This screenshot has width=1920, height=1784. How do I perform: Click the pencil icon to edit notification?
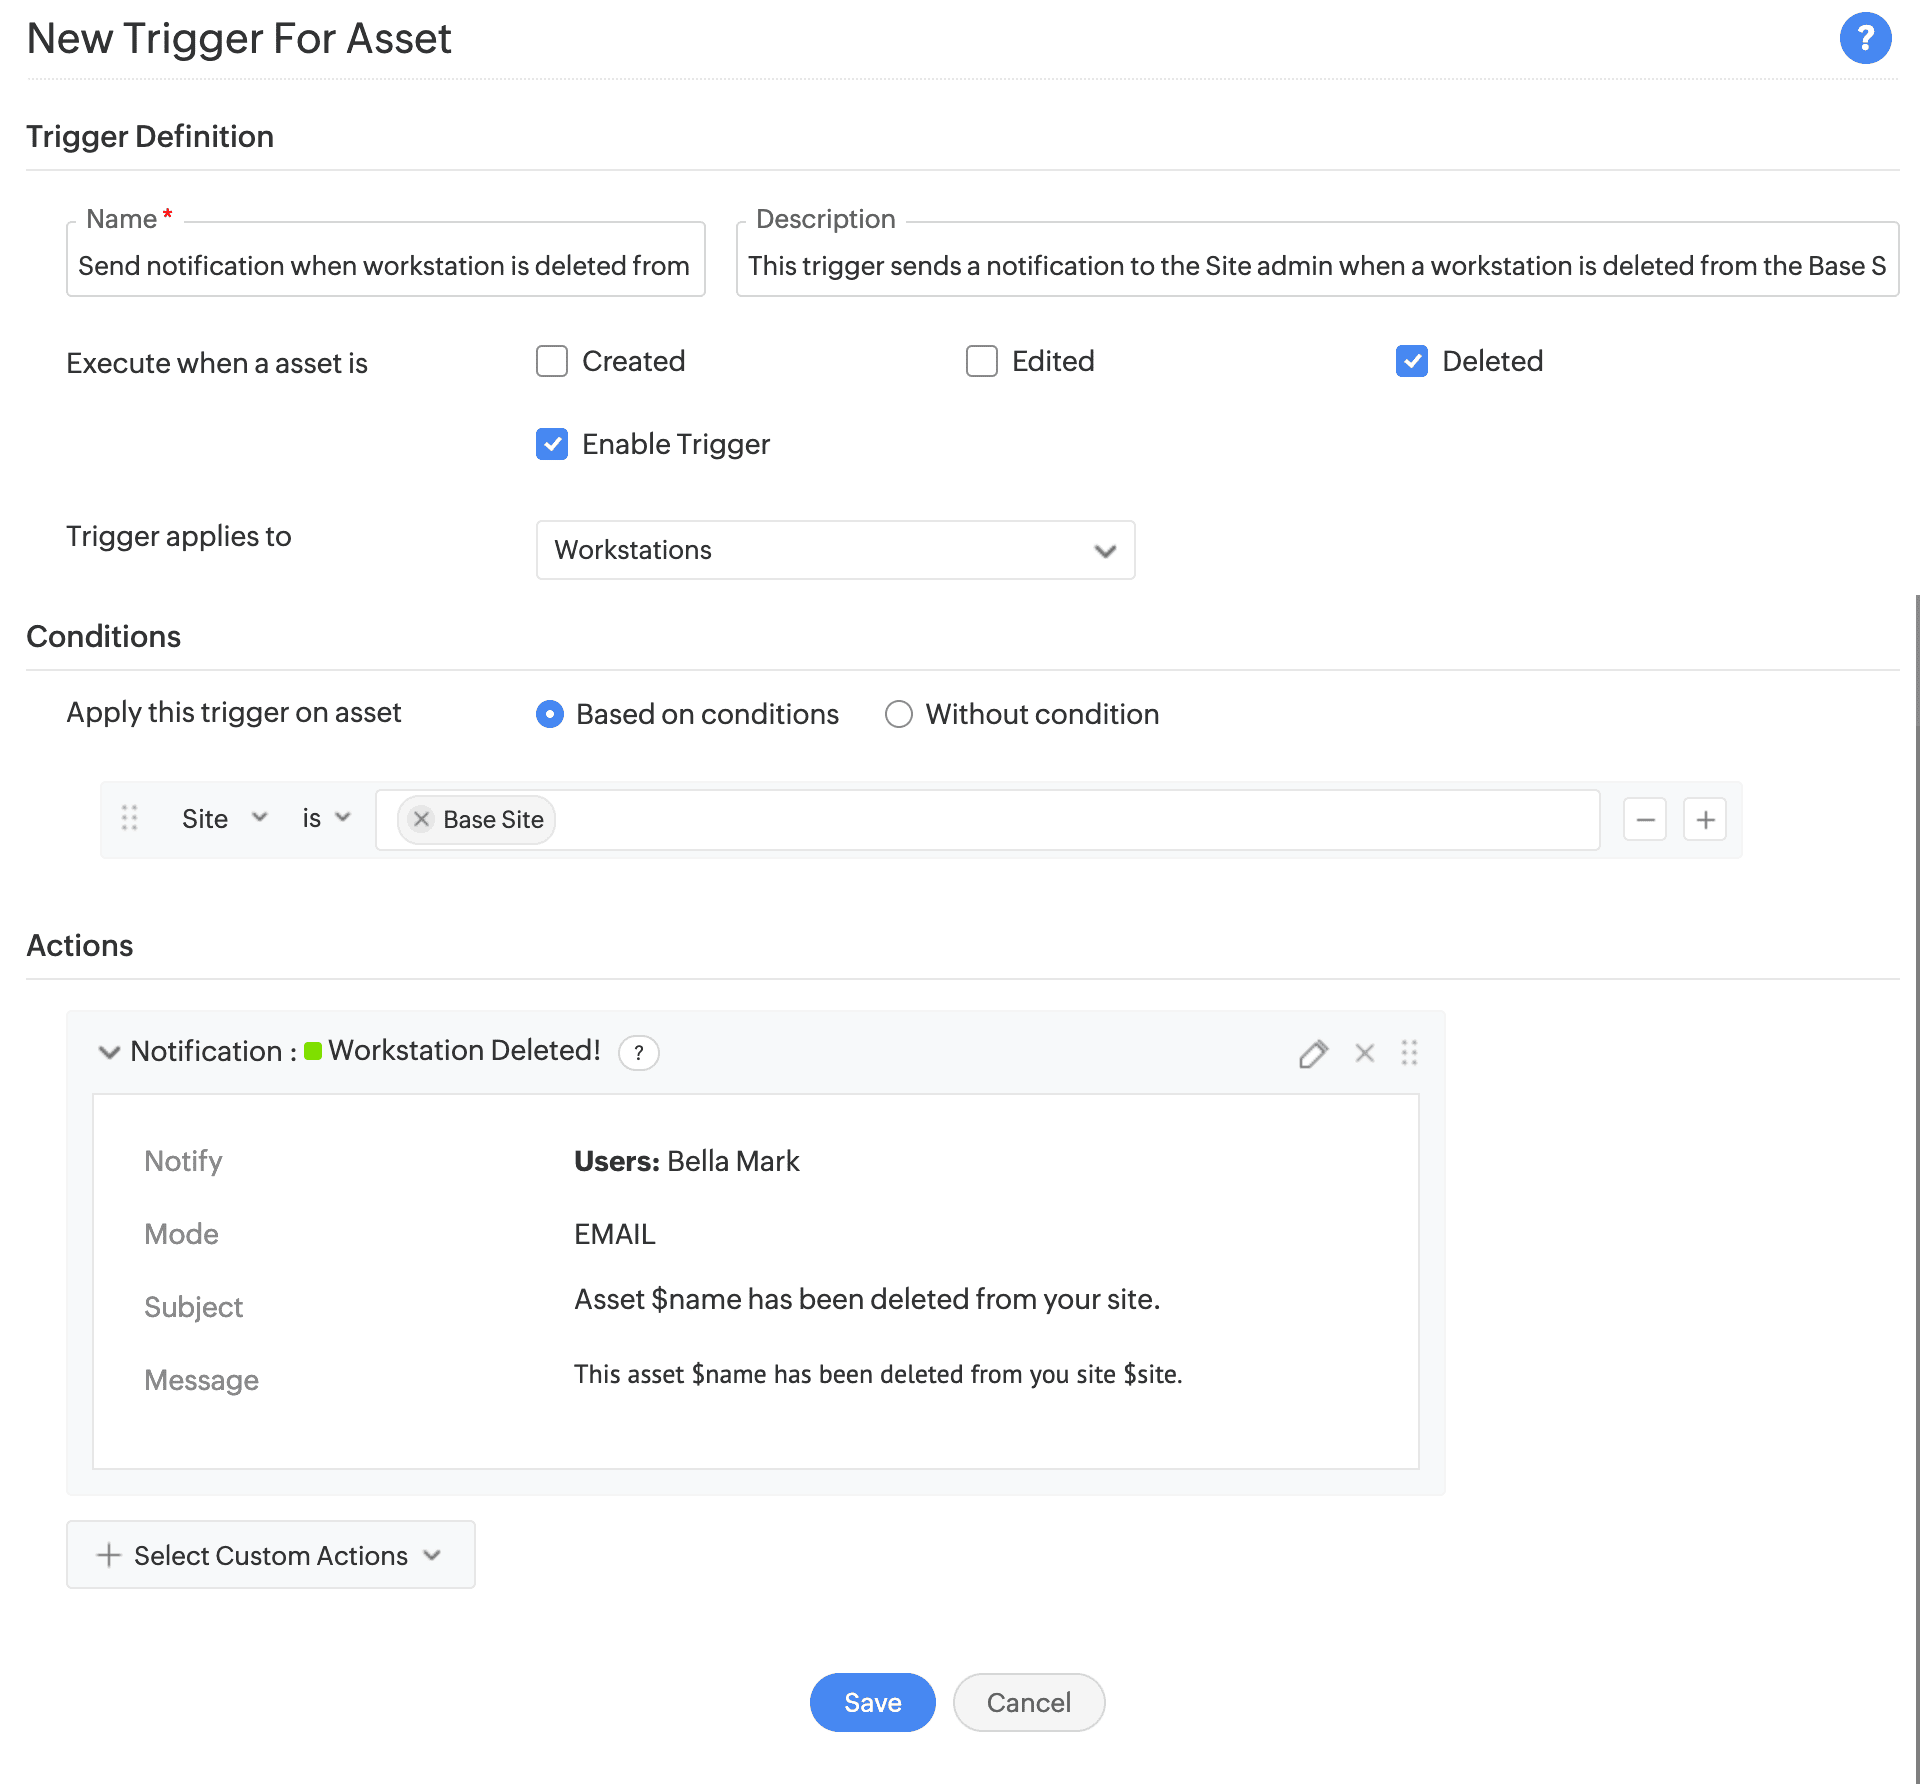point(1313,1053)
